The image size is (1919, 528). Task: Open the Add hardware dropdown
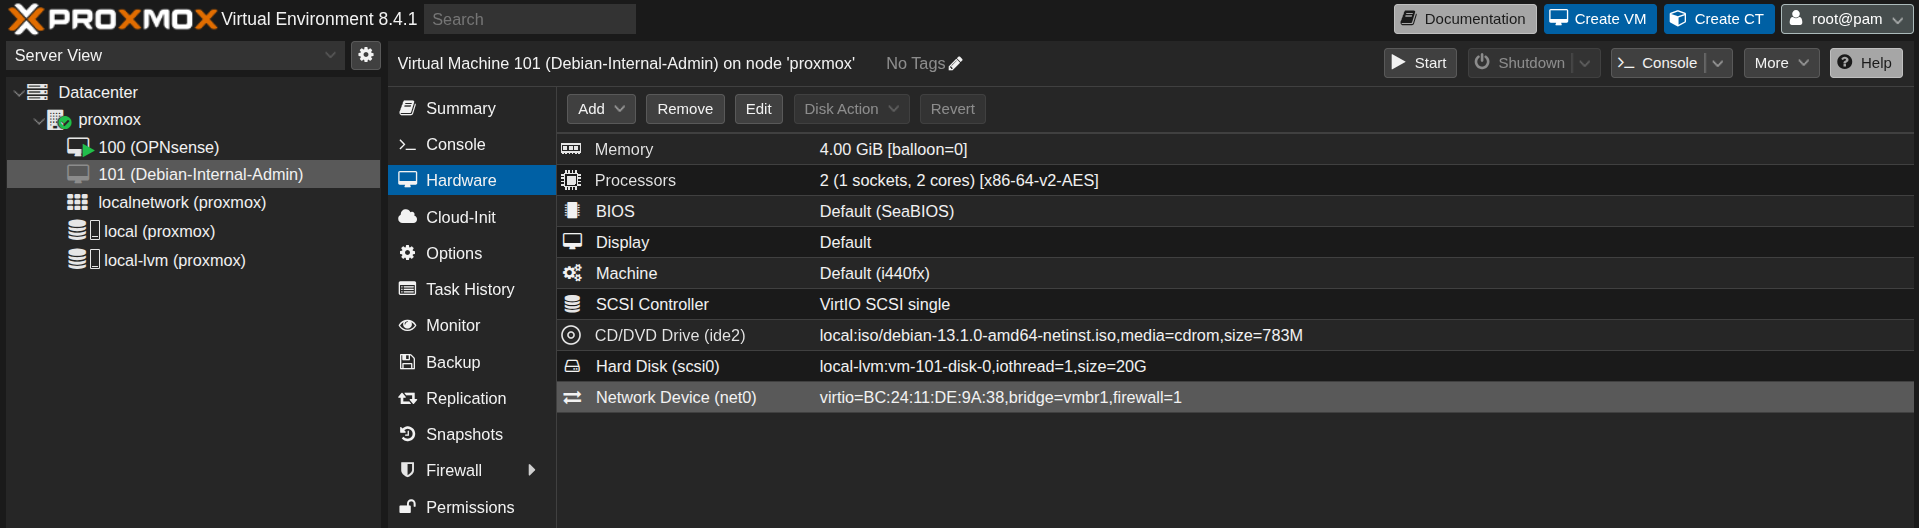(601, 109)
